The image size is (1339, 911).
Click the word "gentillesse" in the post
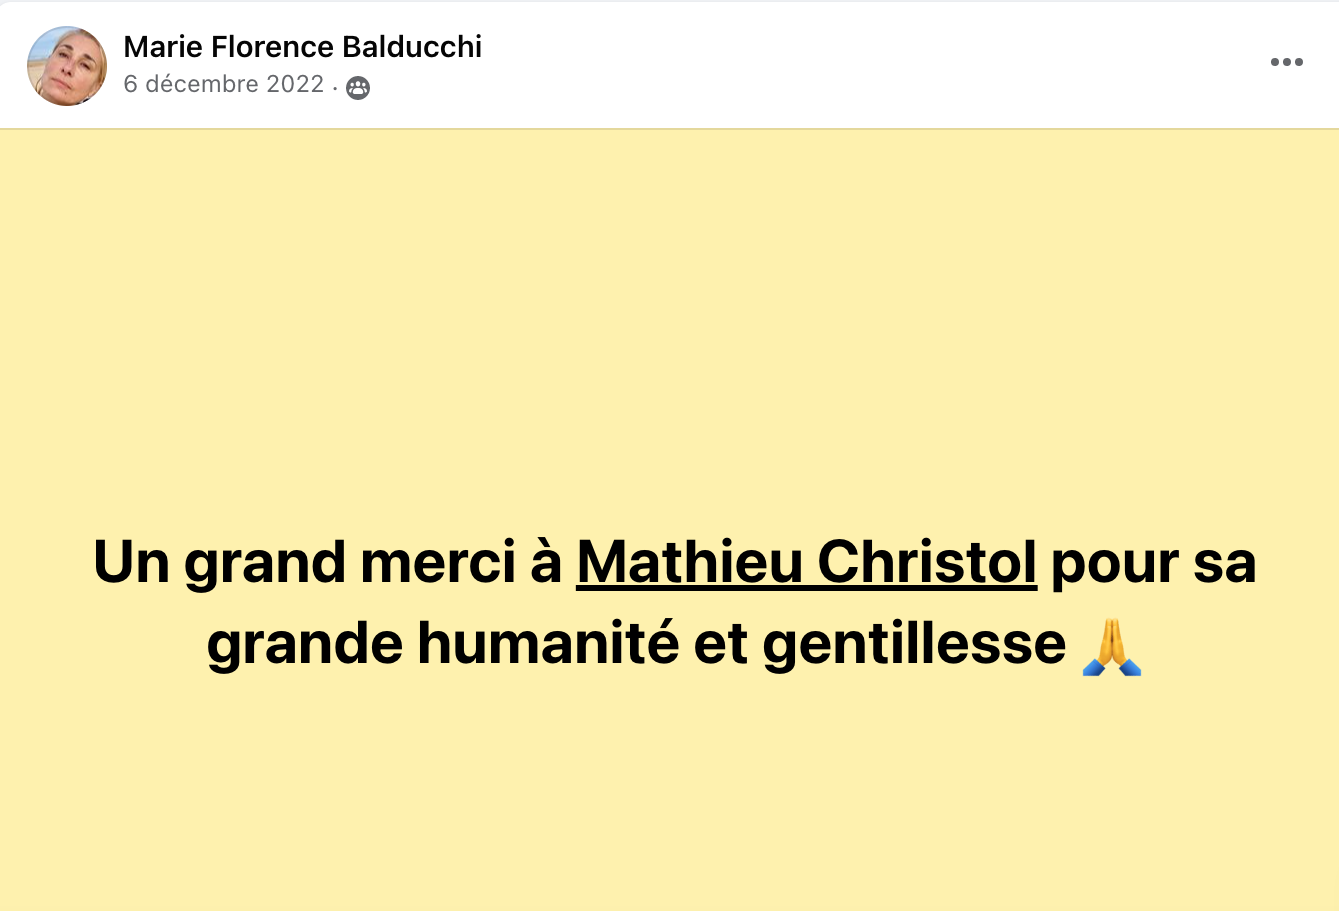(x=914, y=643)
